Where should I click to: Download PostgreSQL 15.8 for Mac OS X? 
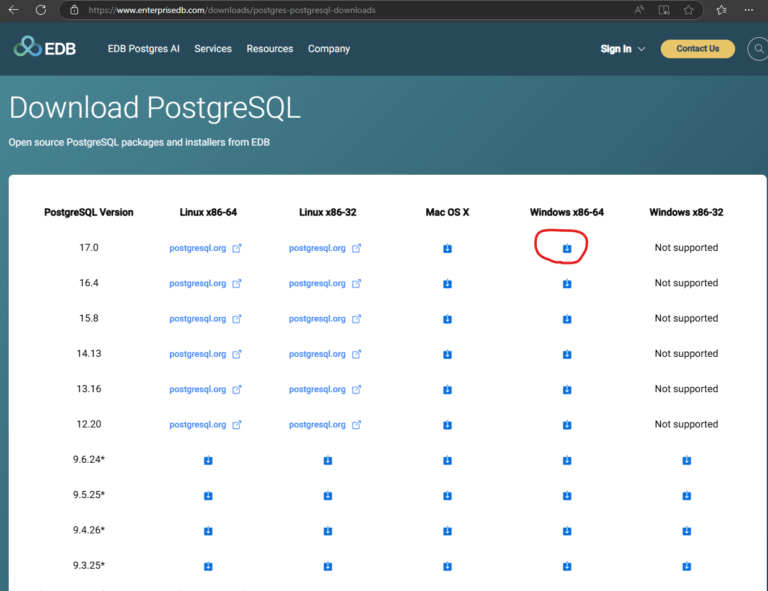tap(447, 319)
